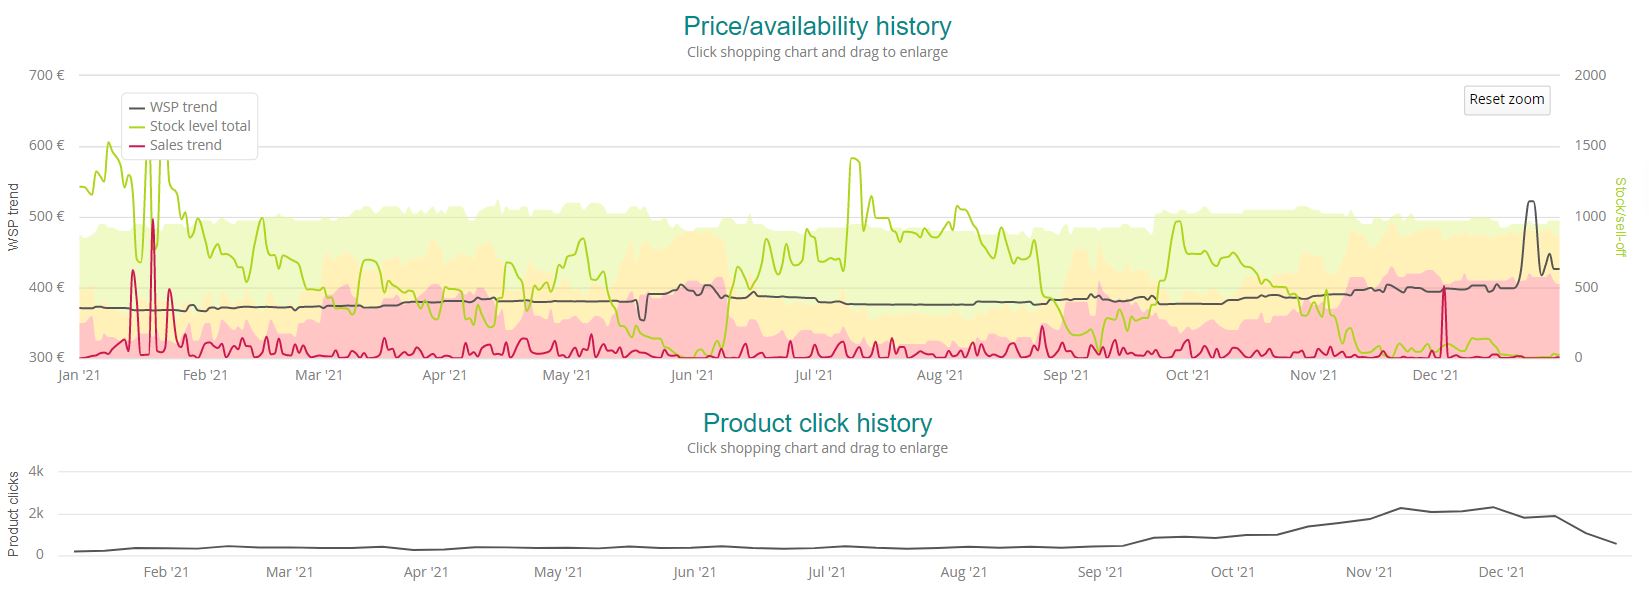Click the product clicks peak near Dec '21

(x=1493, y=507)
